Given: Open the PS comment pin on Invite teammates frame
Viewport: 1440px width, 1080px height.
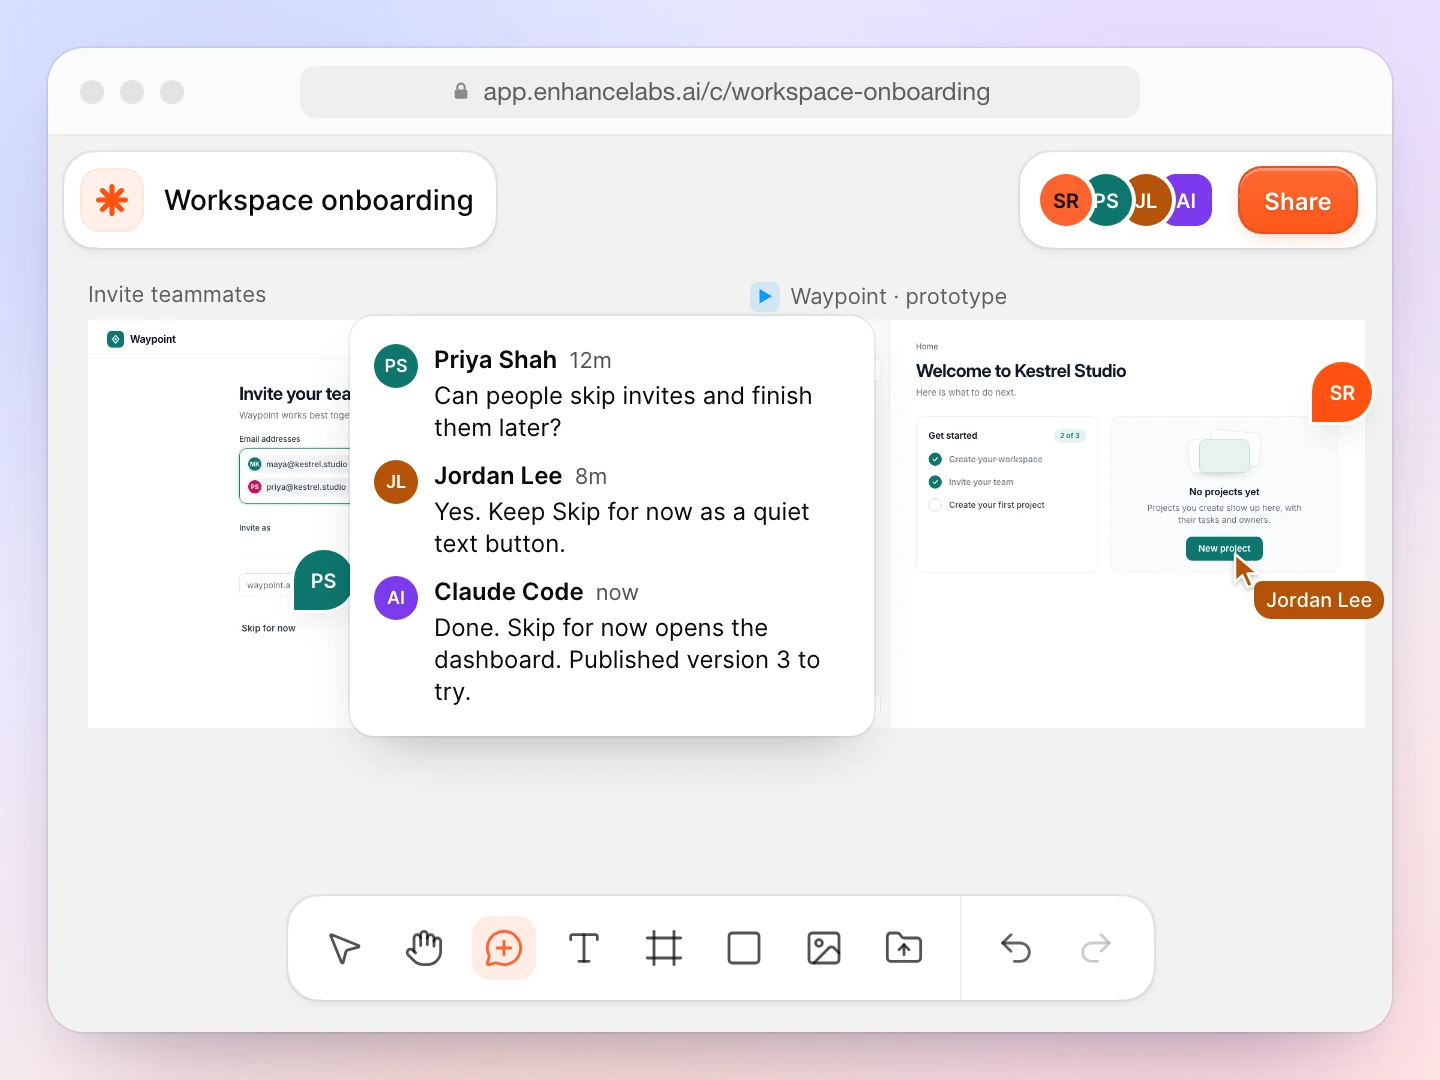Looking at the screenshot, I should point(323,581).
